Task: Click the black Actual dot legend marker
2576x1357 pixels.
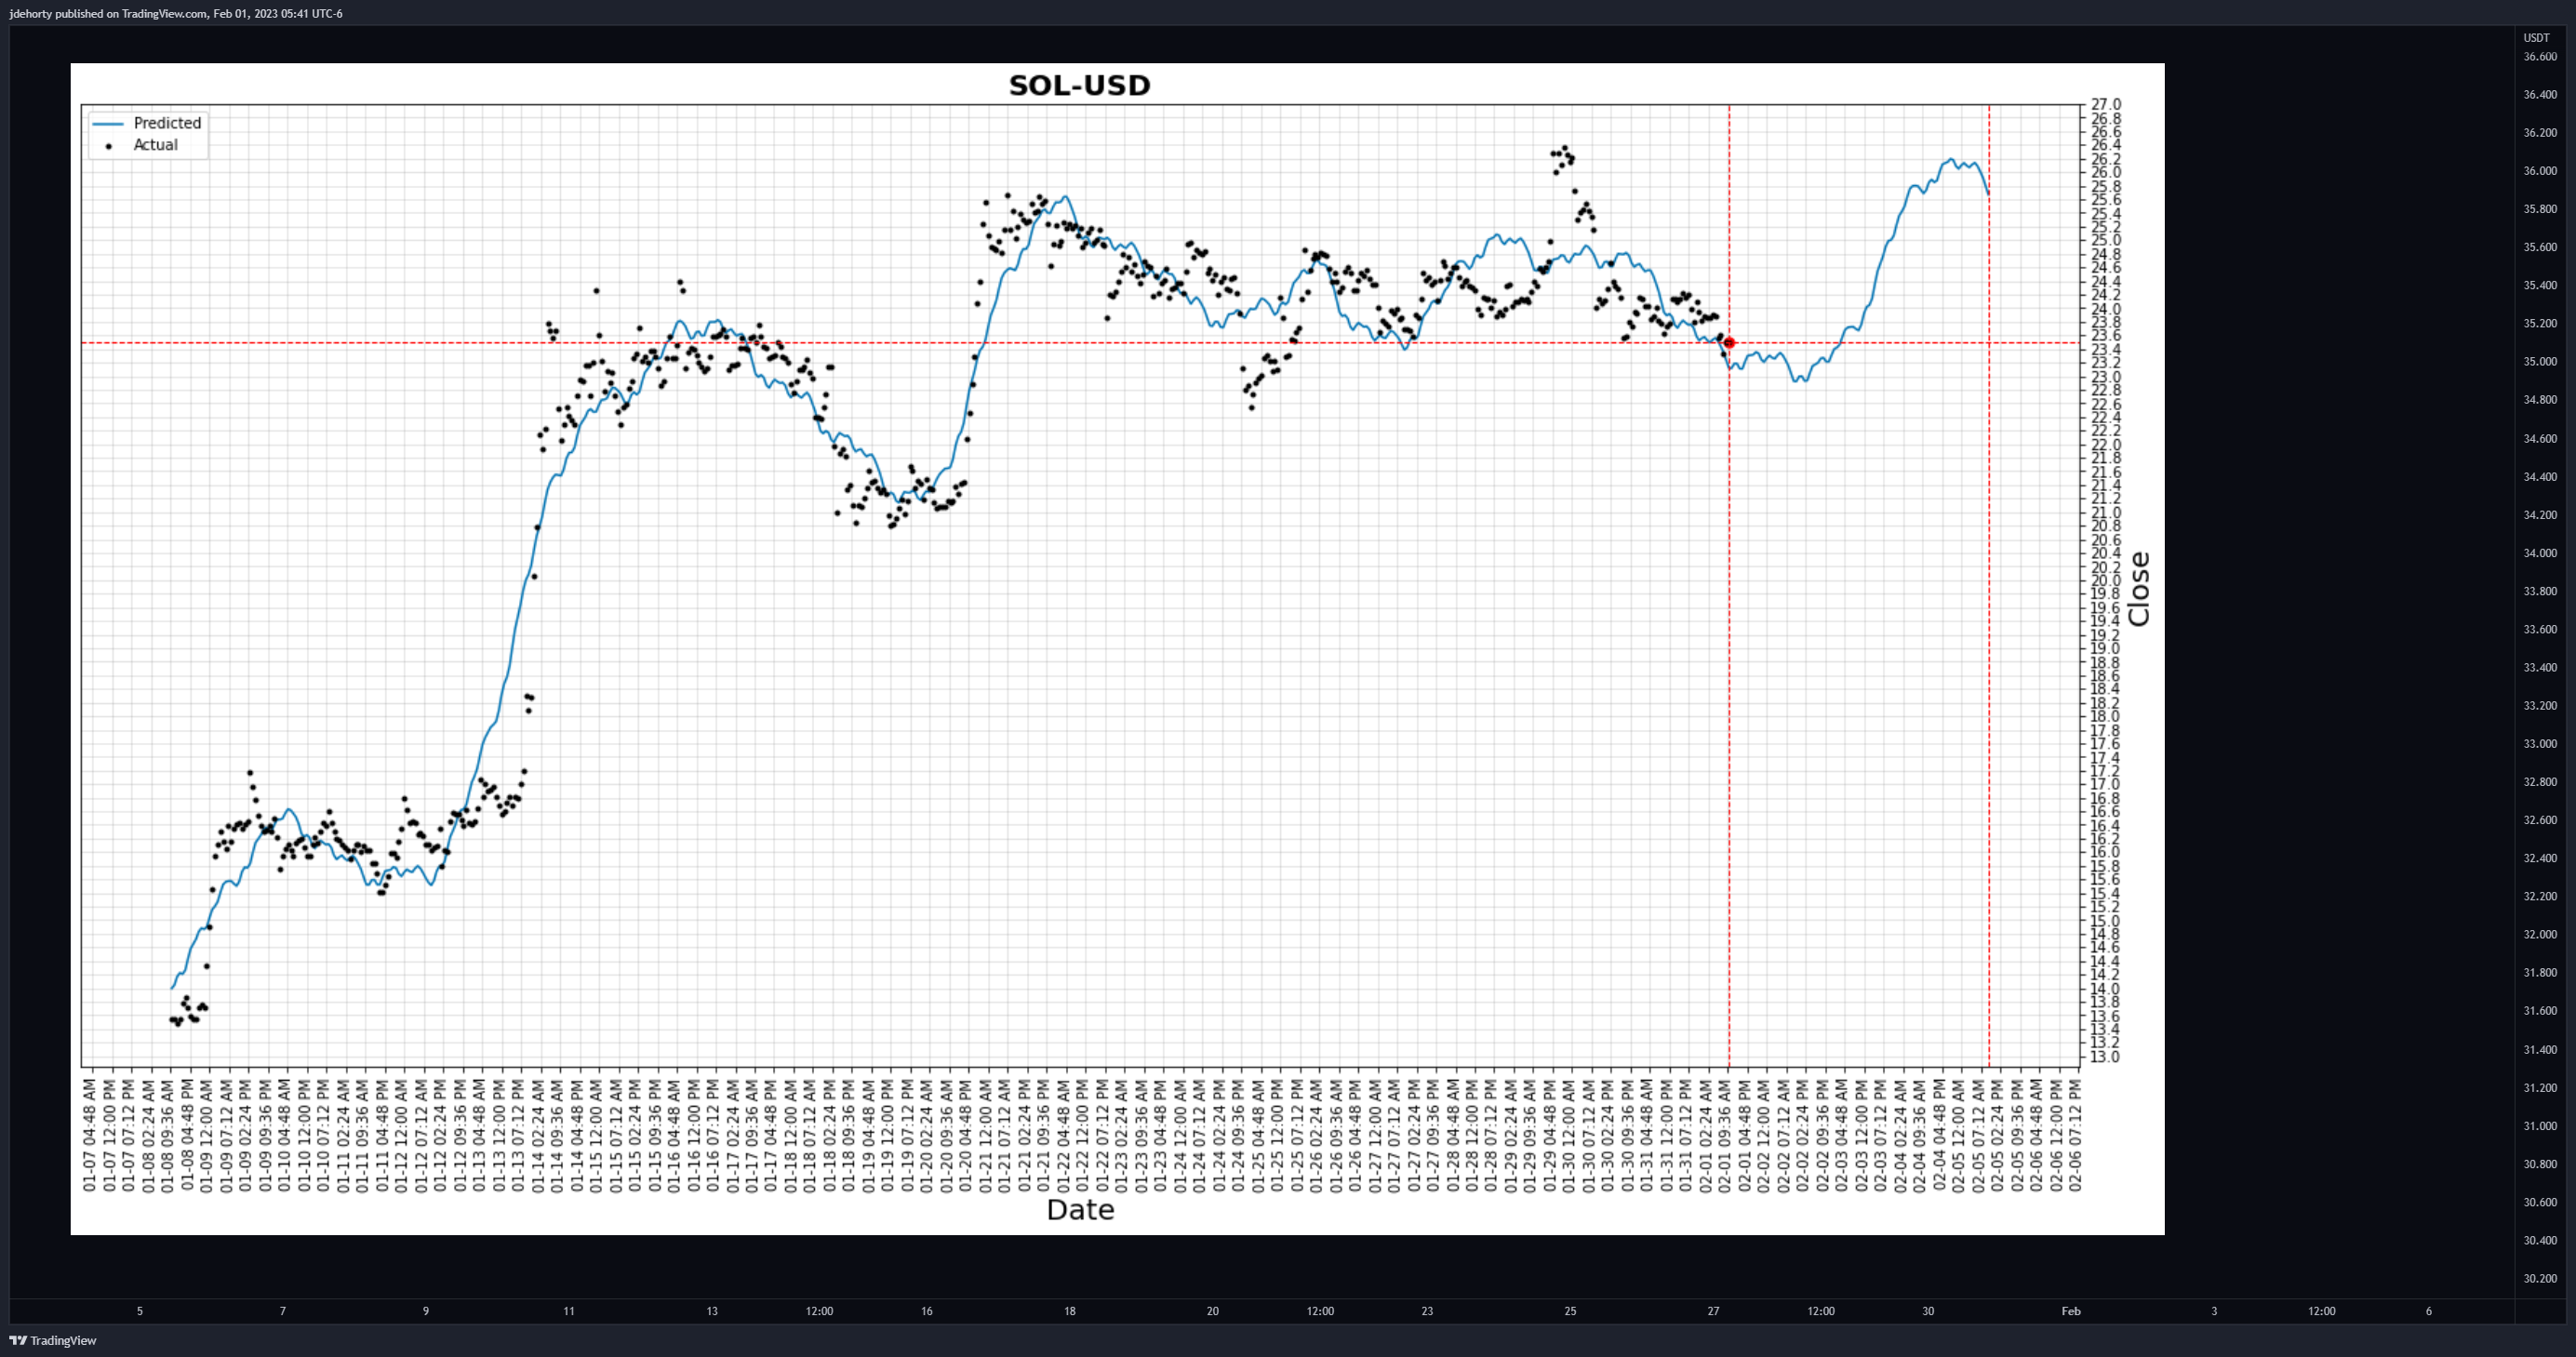Action: click(108, 146)
